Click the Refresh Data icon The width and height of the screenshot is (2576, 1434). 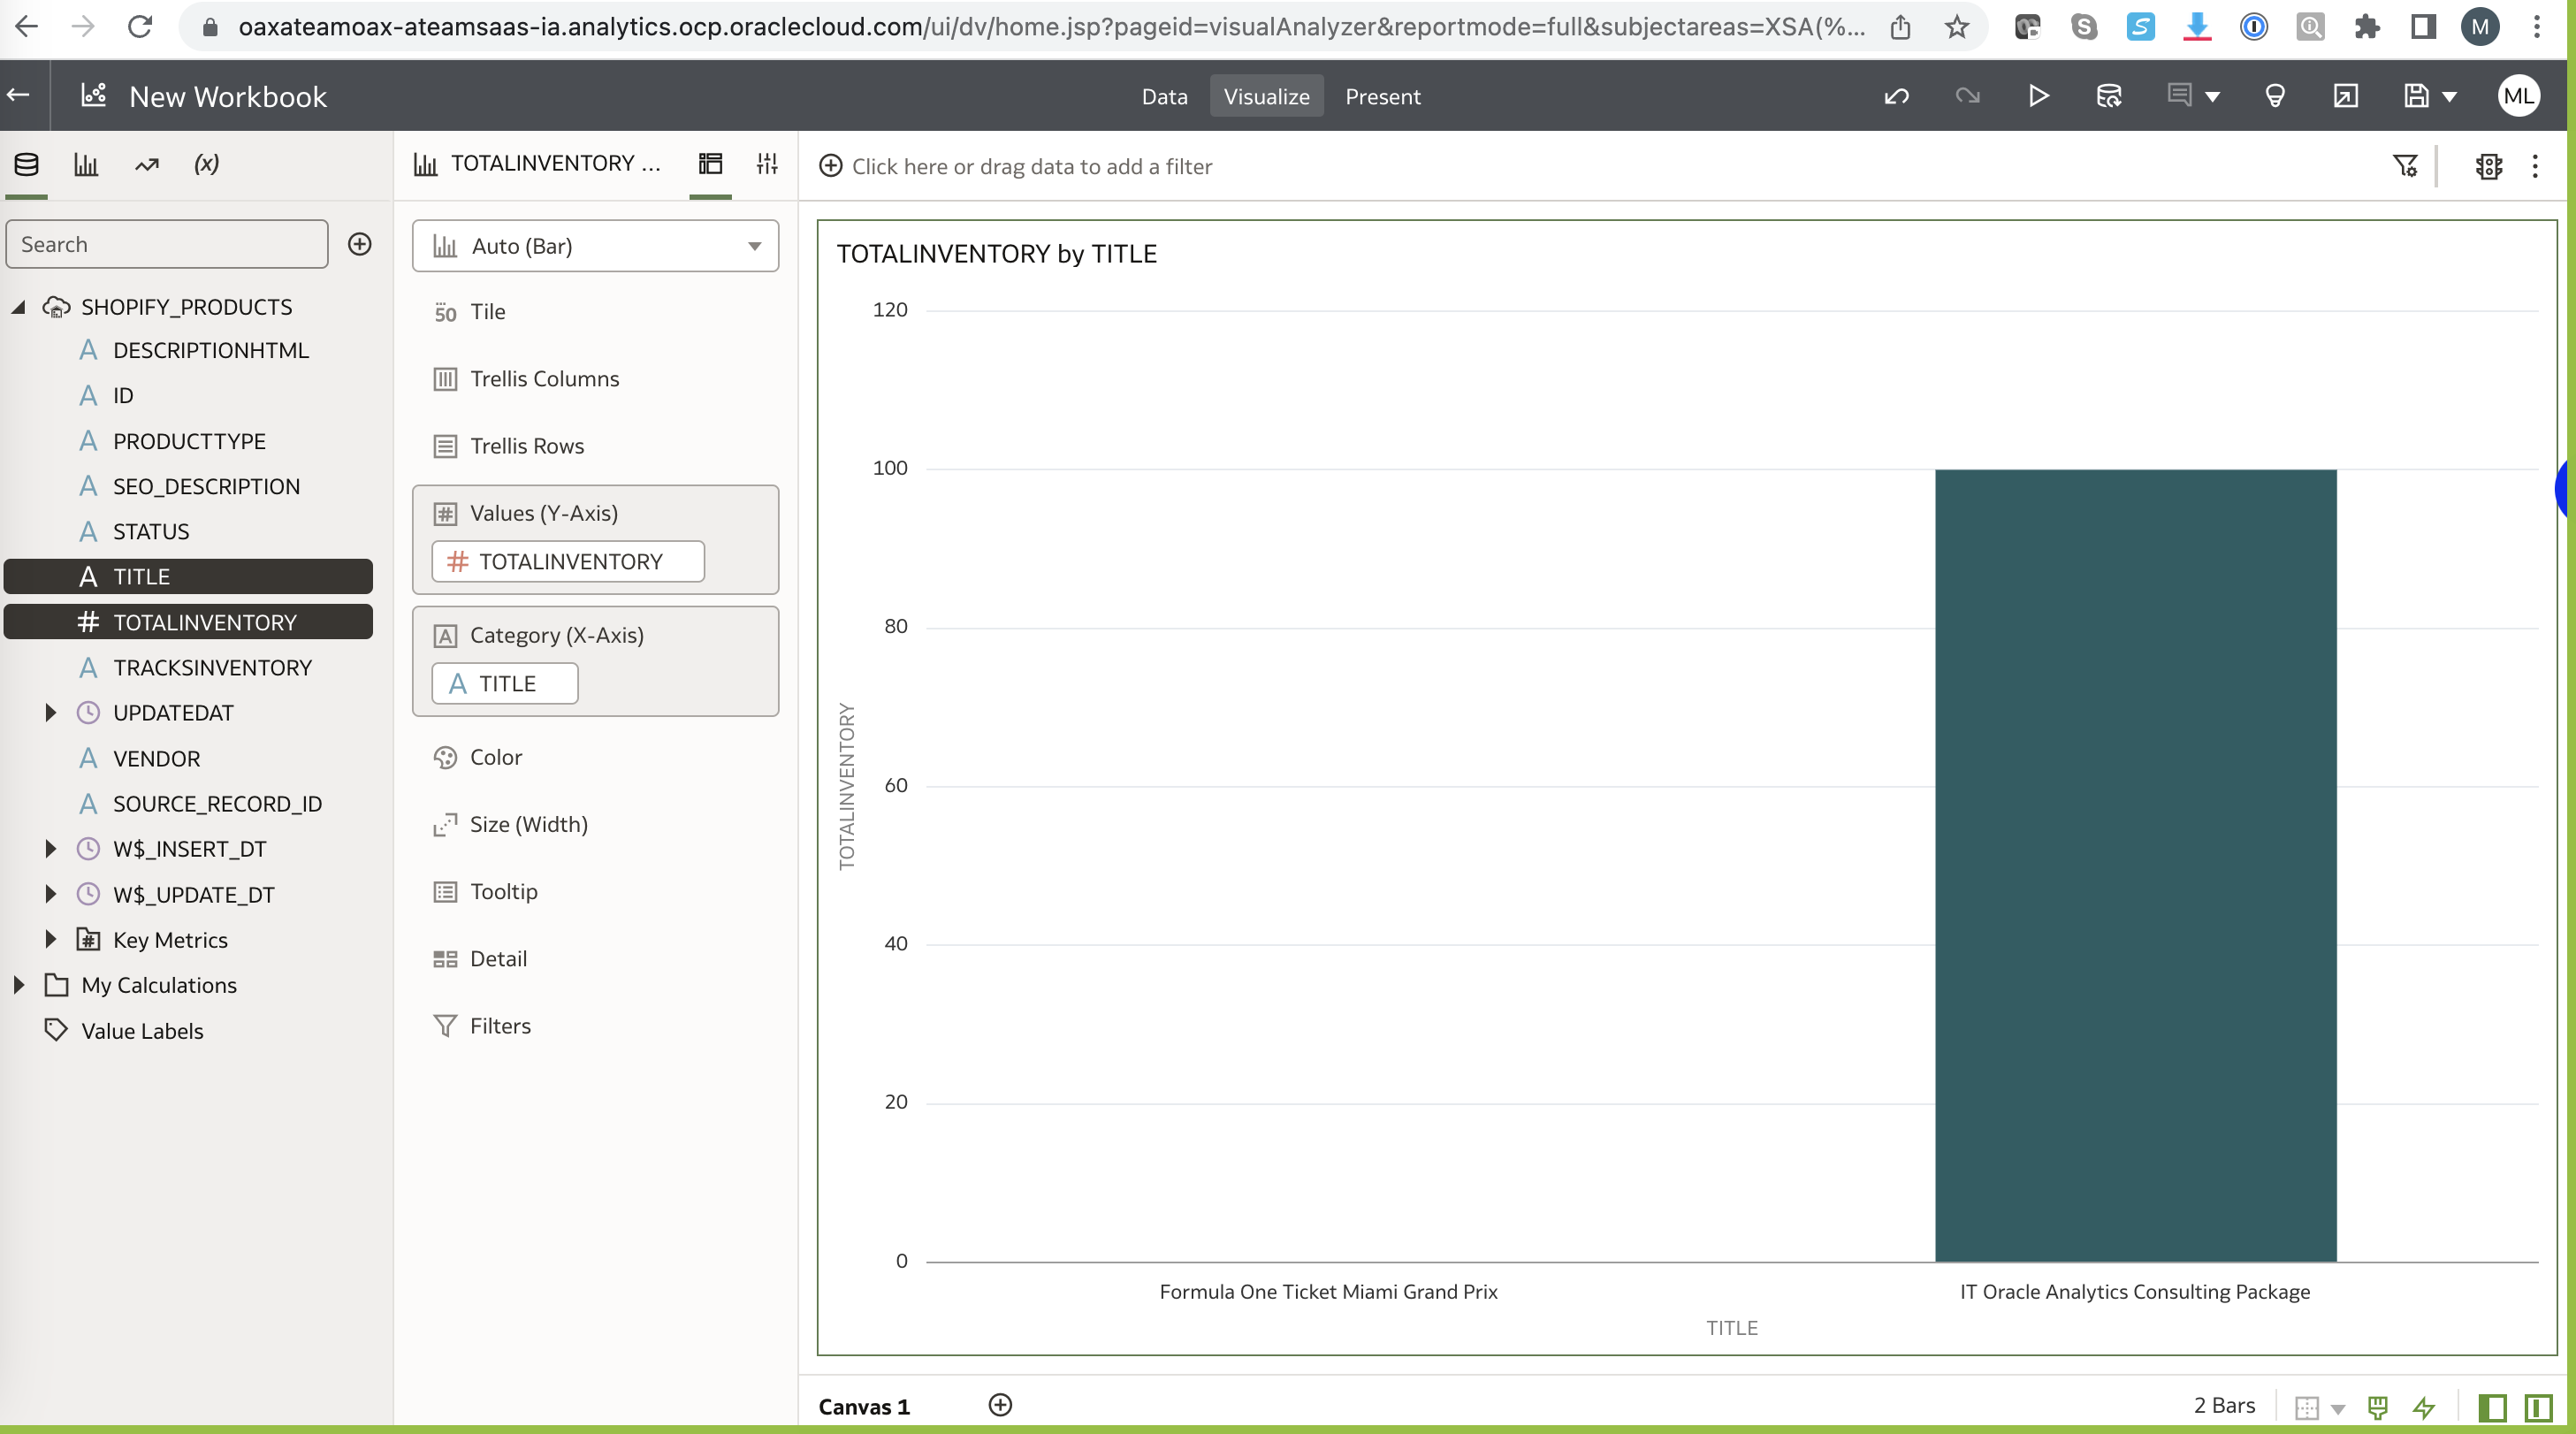(2108, 96)
